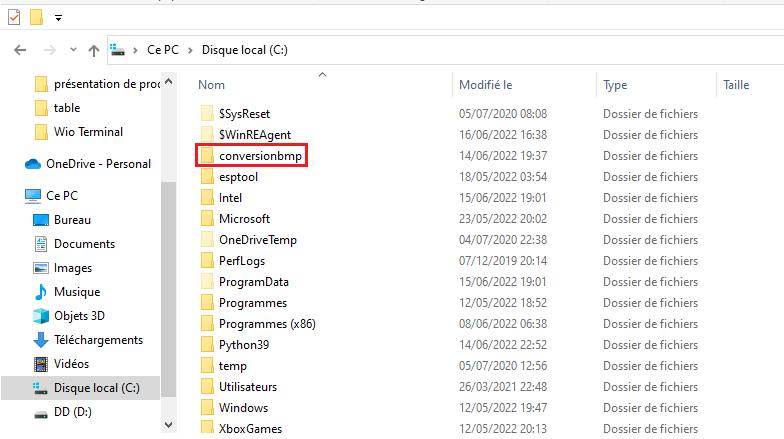This screenshot has width=784, height=439.
Task: Sort by the Modifié le column header
Action: [x=486, y=85]
